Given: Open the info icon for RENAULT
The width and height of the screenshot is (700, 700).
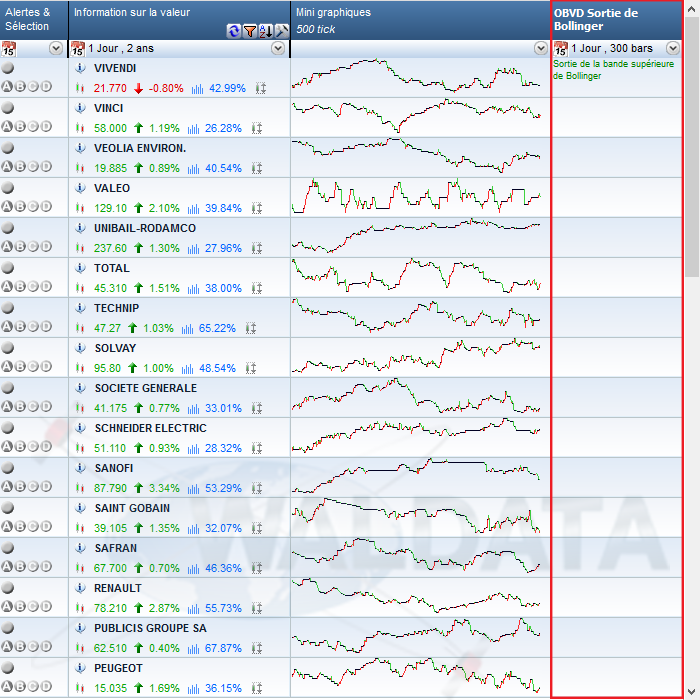Looking at the screenshot, I should (80, 588).
